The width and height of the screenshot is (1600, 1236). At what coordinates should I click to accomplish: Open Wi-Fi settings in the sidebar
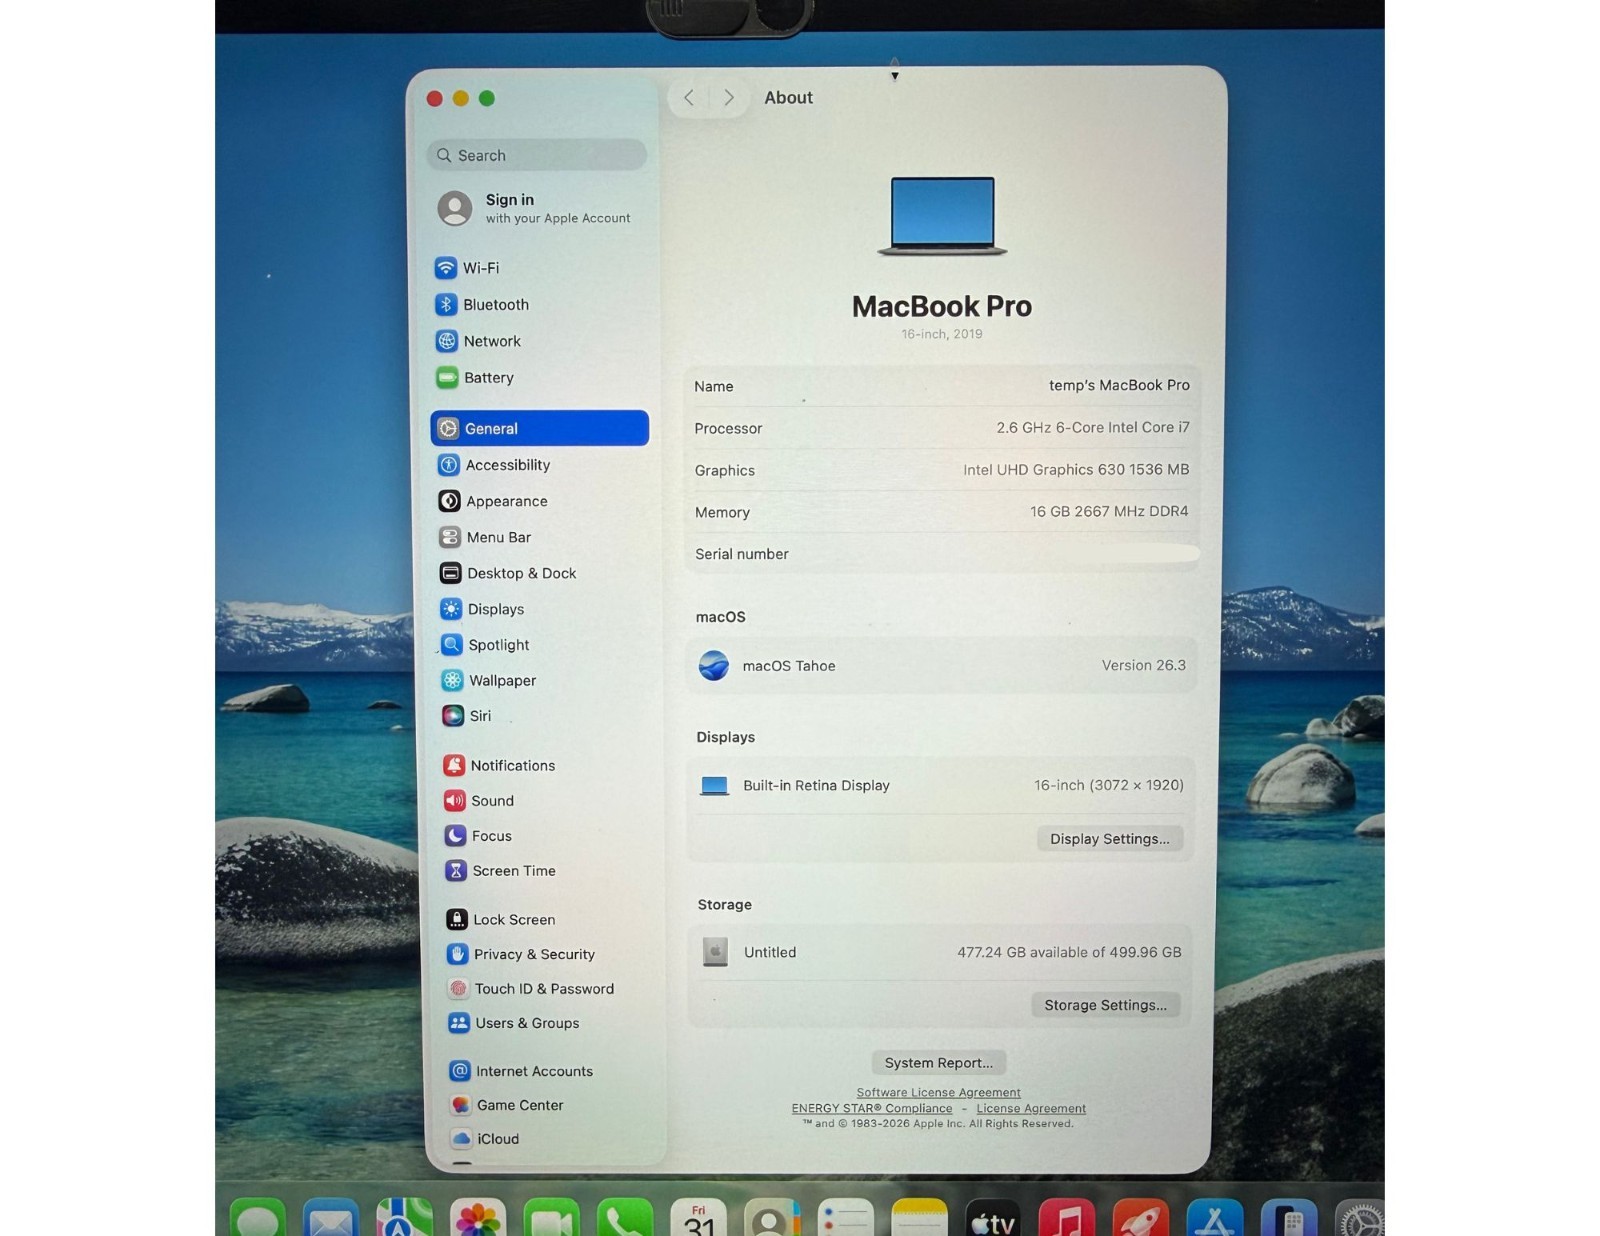point(468,268)
